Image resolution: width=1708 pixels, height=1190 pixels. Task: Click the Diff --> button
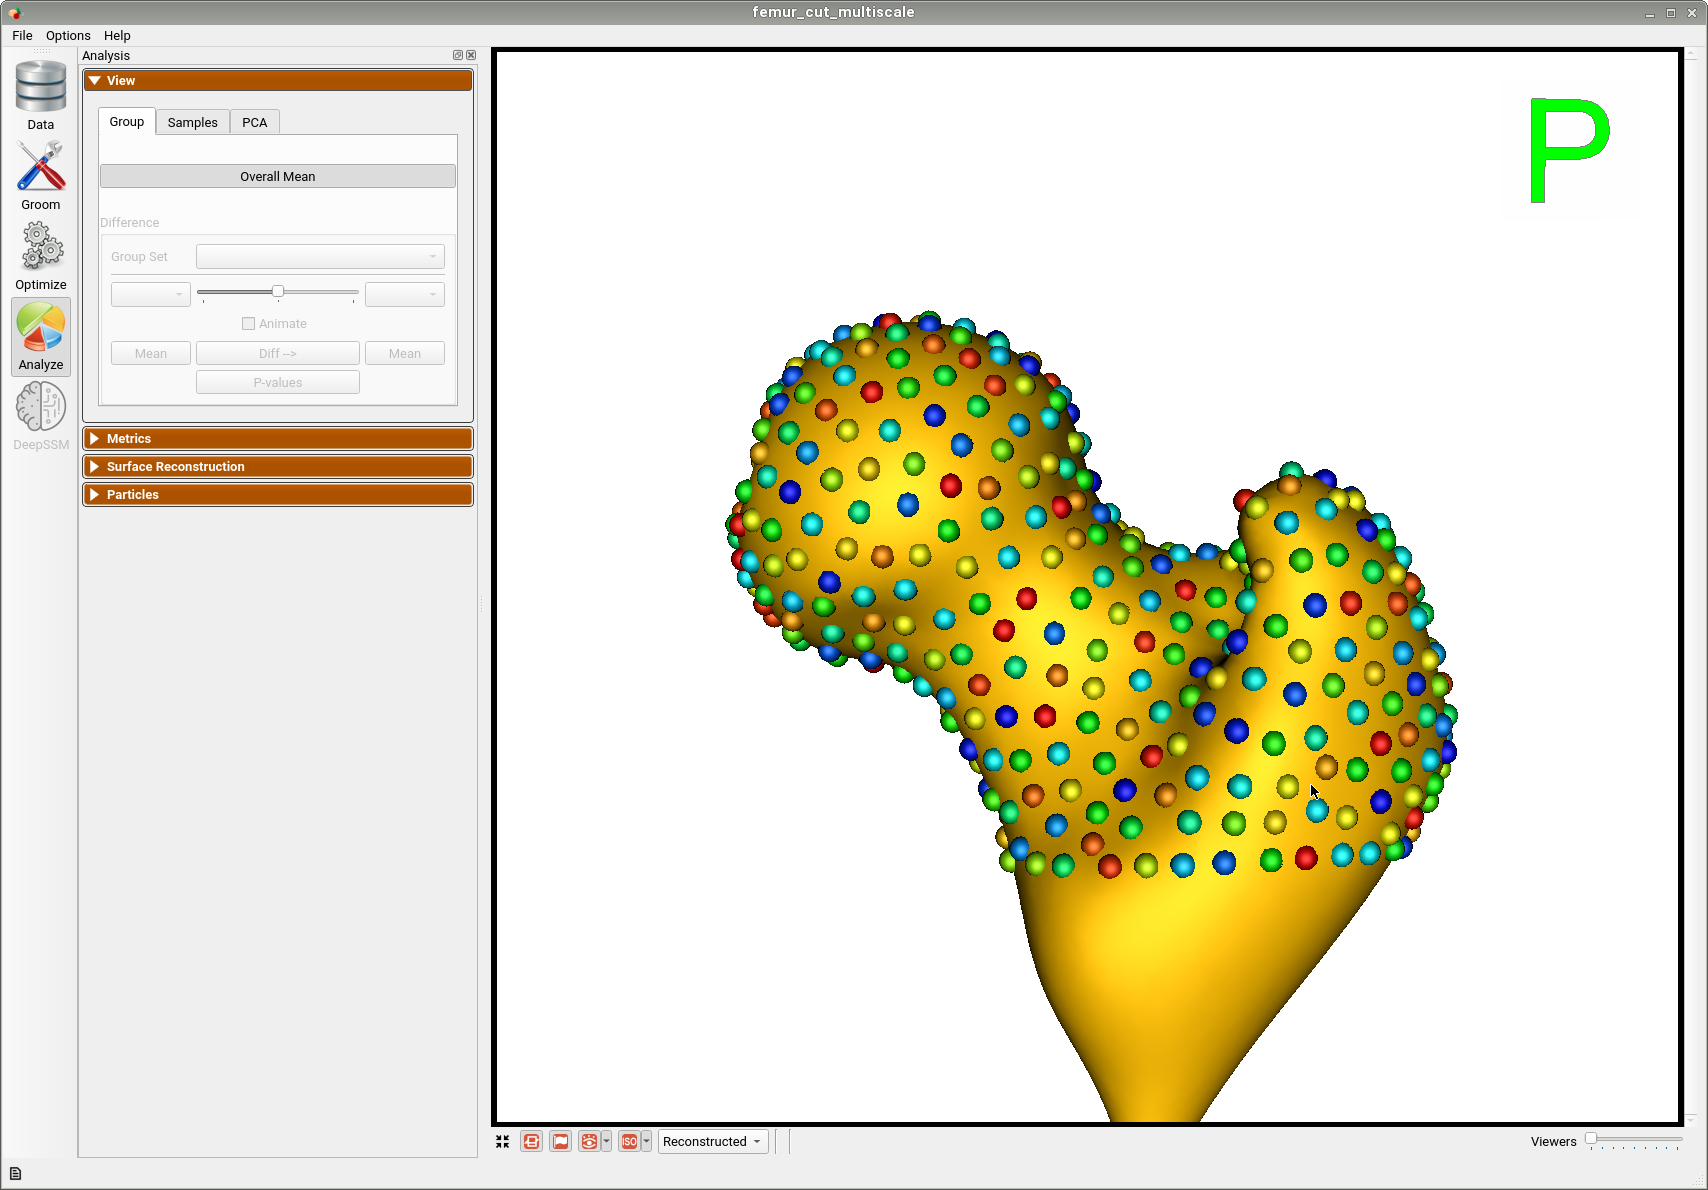click(278, 353)
